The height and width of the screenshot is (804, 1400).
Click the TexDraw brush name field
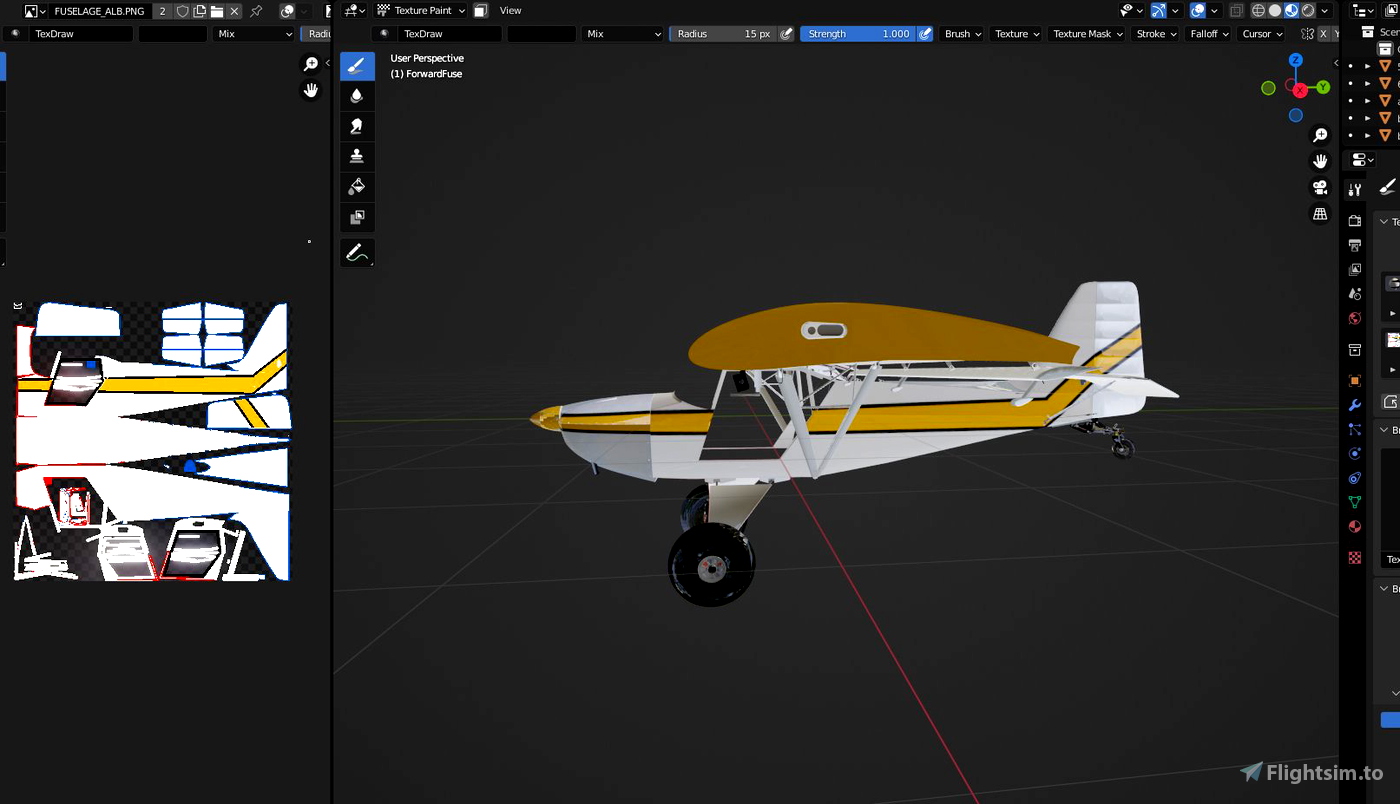tap(440, 33)
